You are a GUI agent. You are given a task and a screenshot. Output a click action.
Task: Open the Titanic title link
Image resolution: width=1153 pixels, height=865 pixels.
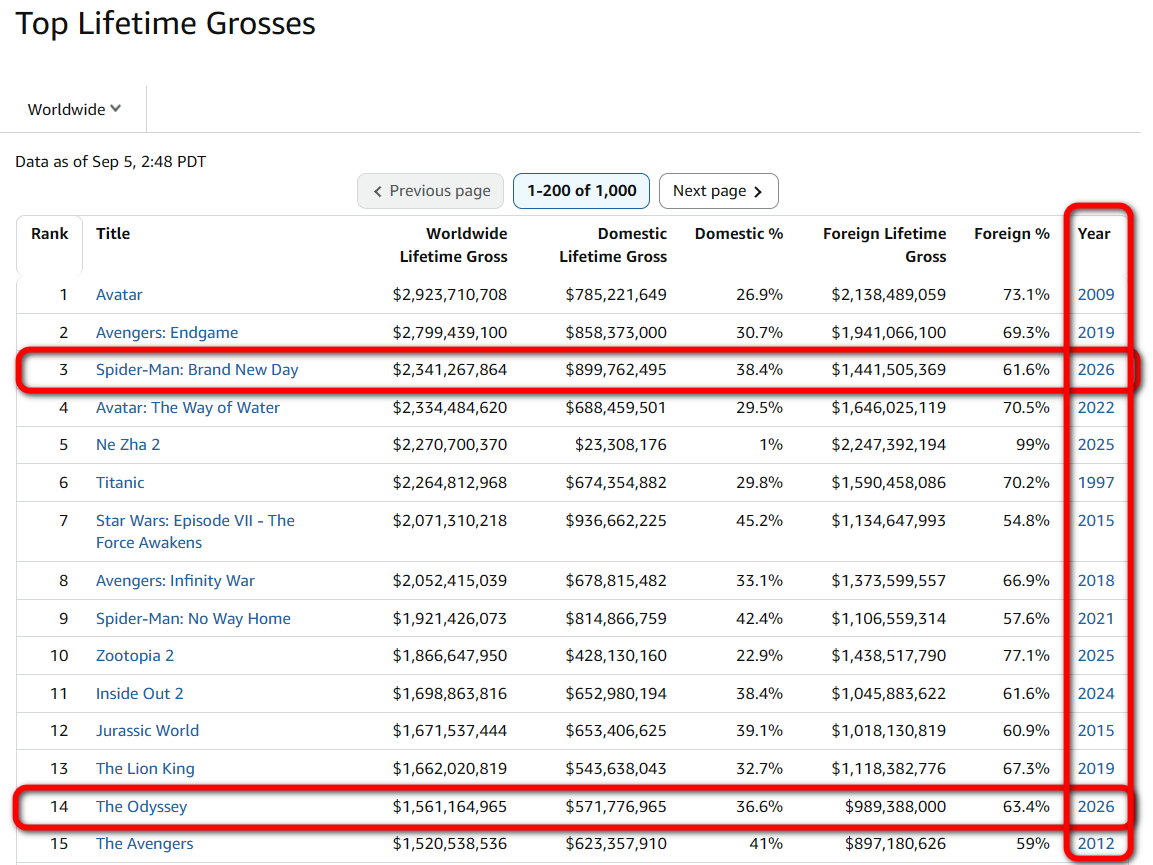coord(120,483)
